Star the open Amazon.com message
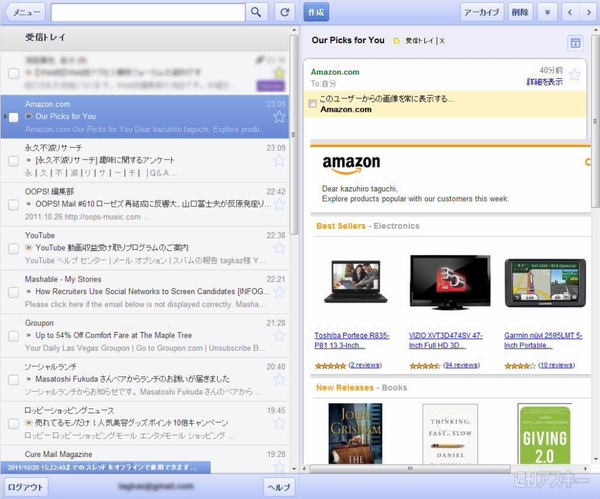600x499 pixels. (574, 74)
